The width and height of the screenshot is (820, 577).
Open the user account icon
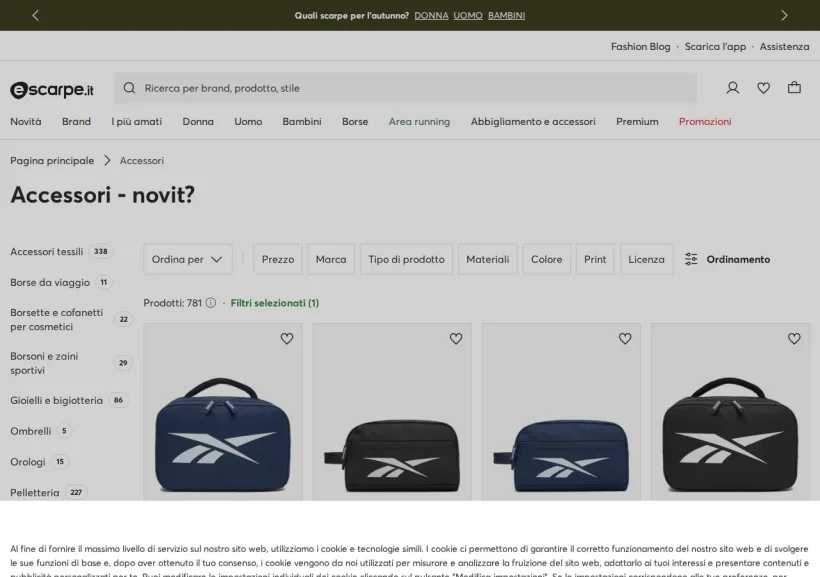coord(733,87)
